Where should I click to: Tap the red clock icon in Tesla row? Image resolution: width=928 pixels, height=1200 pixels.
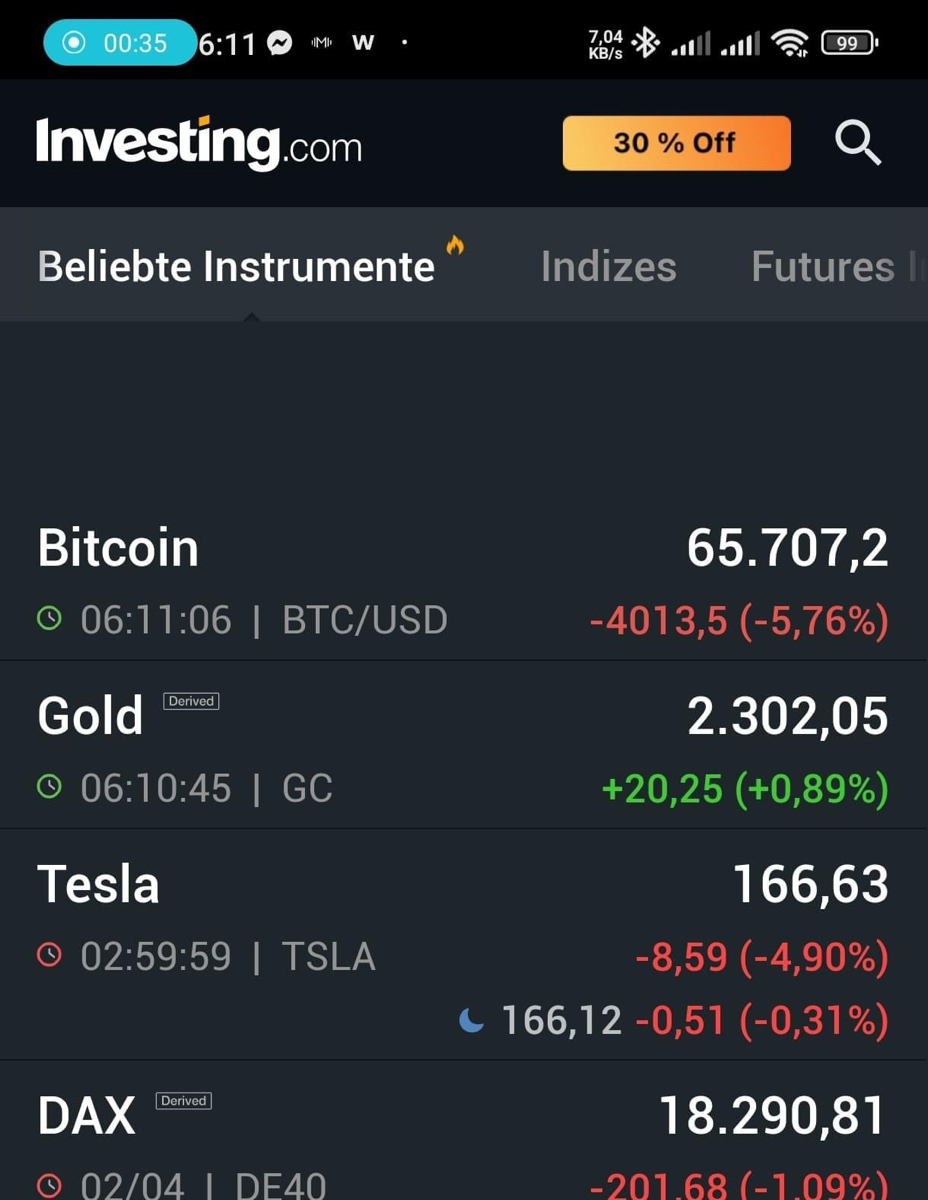click(x=49, y=956)
